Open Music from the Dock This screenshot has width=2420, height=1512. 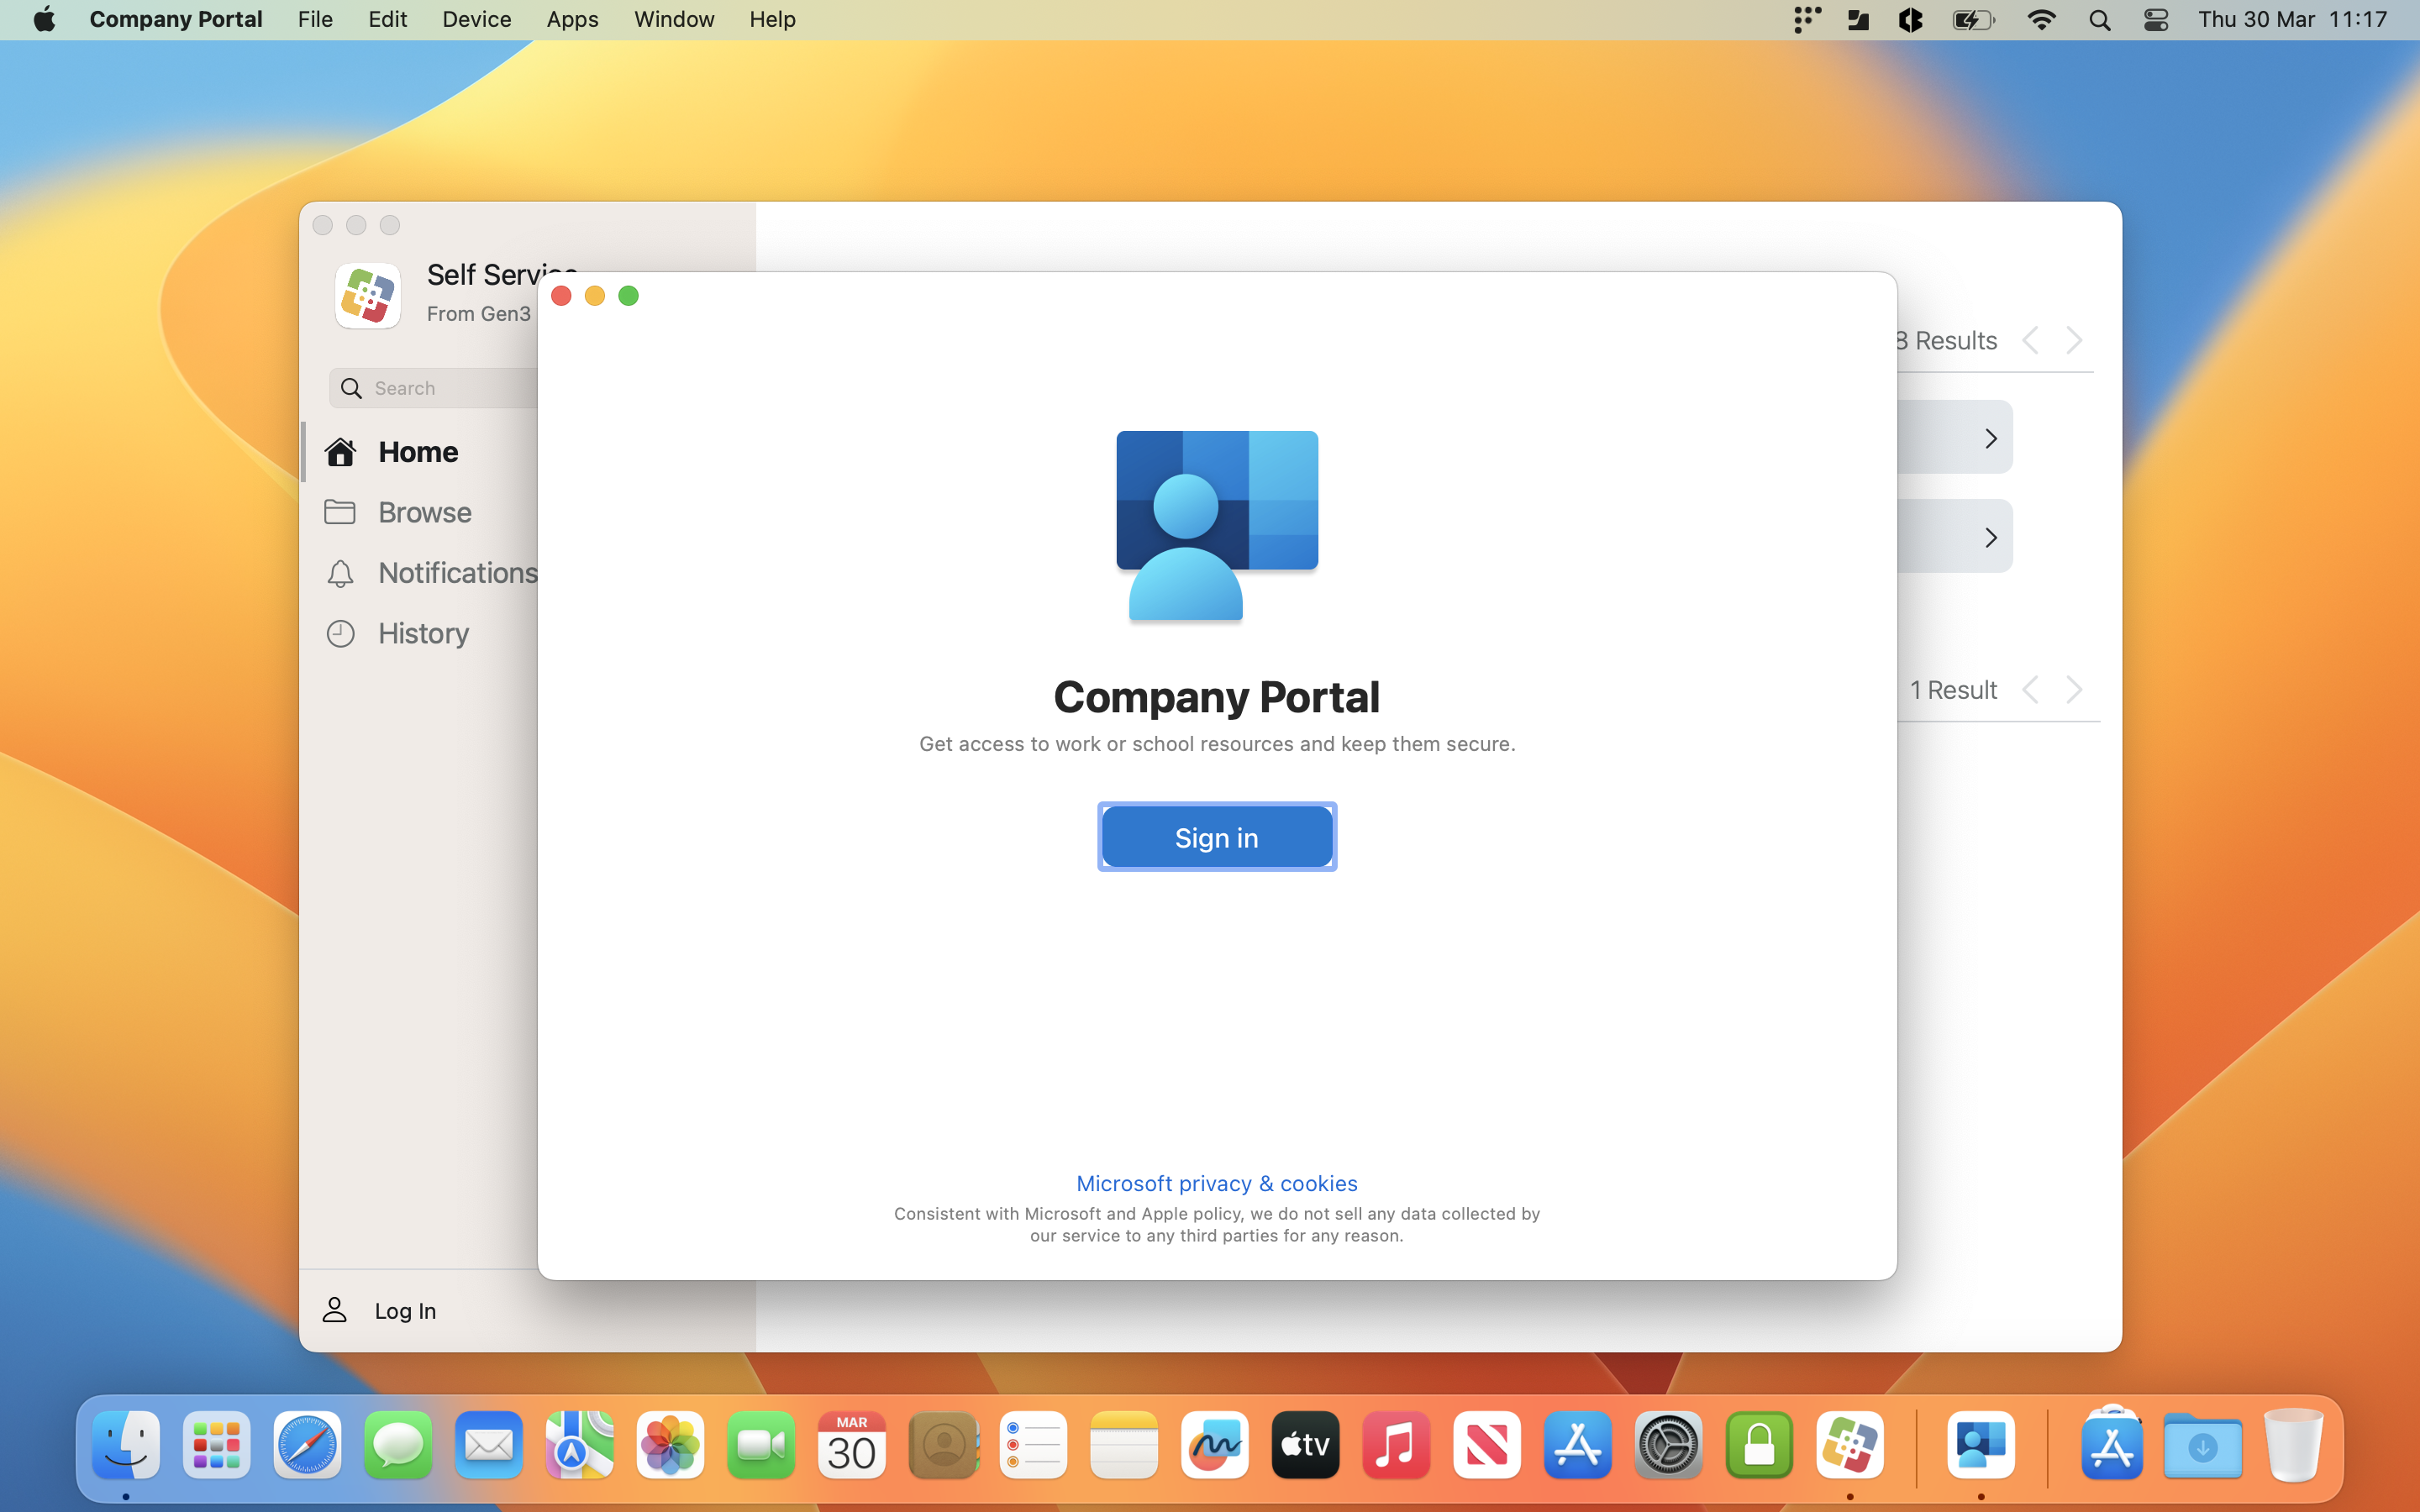(x=1396, y=1445)
